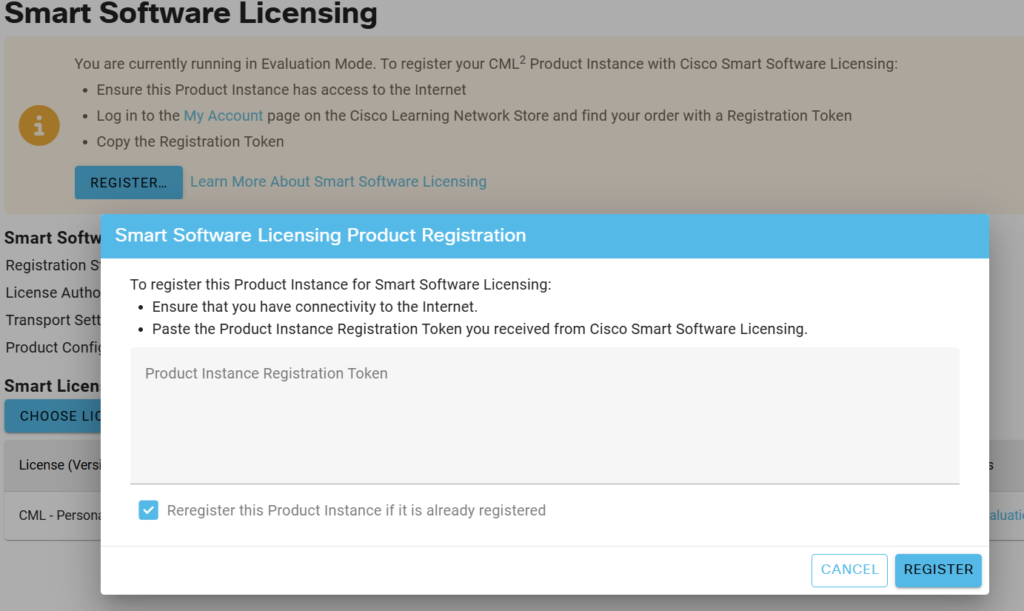Click the Reregister this Product Instance label
Viewport: 1024px width, 611px height.
[356, 510]
